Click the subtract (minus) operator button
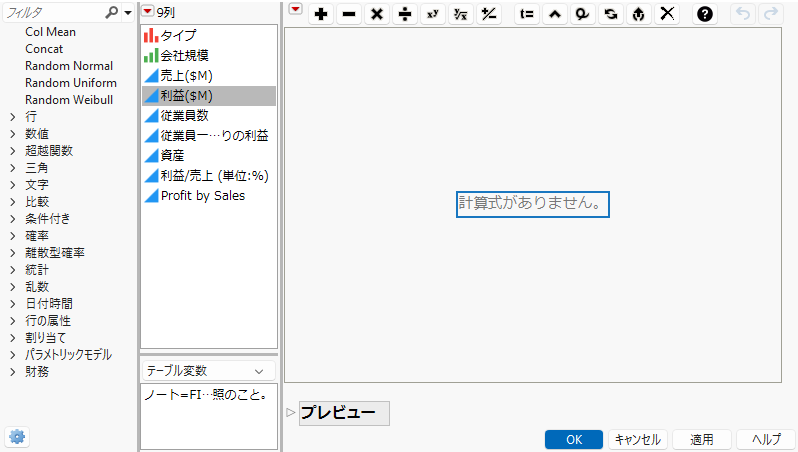The image size is (798, 452). [x=349, y=14]
